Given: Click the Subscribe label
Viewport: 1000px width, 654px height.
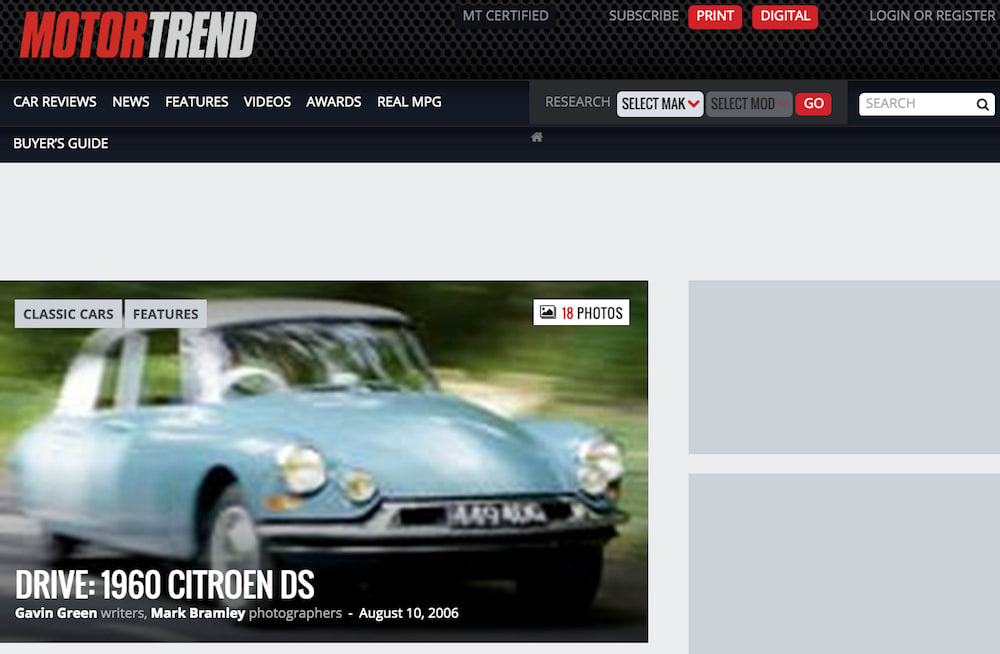Looking at the screenshot, I should click(x=643, y=16).
